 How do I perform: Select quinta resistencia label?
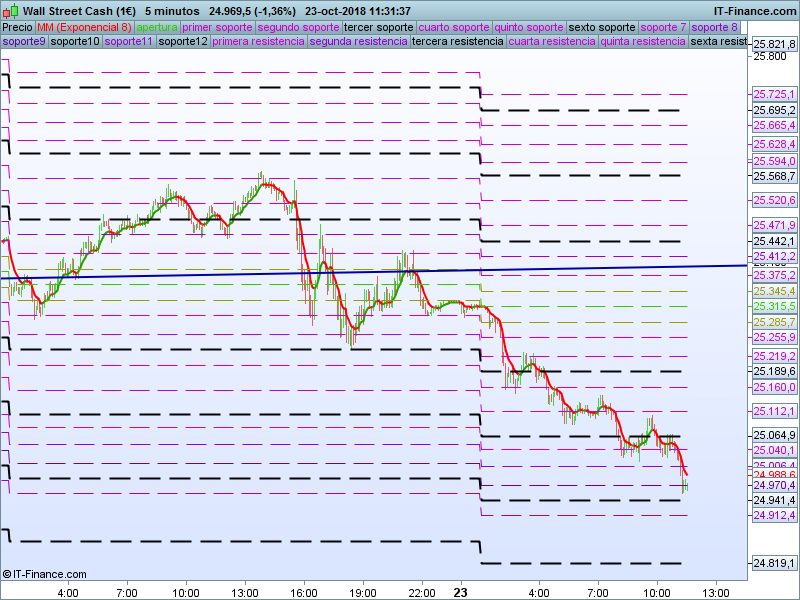click(643, 41)
